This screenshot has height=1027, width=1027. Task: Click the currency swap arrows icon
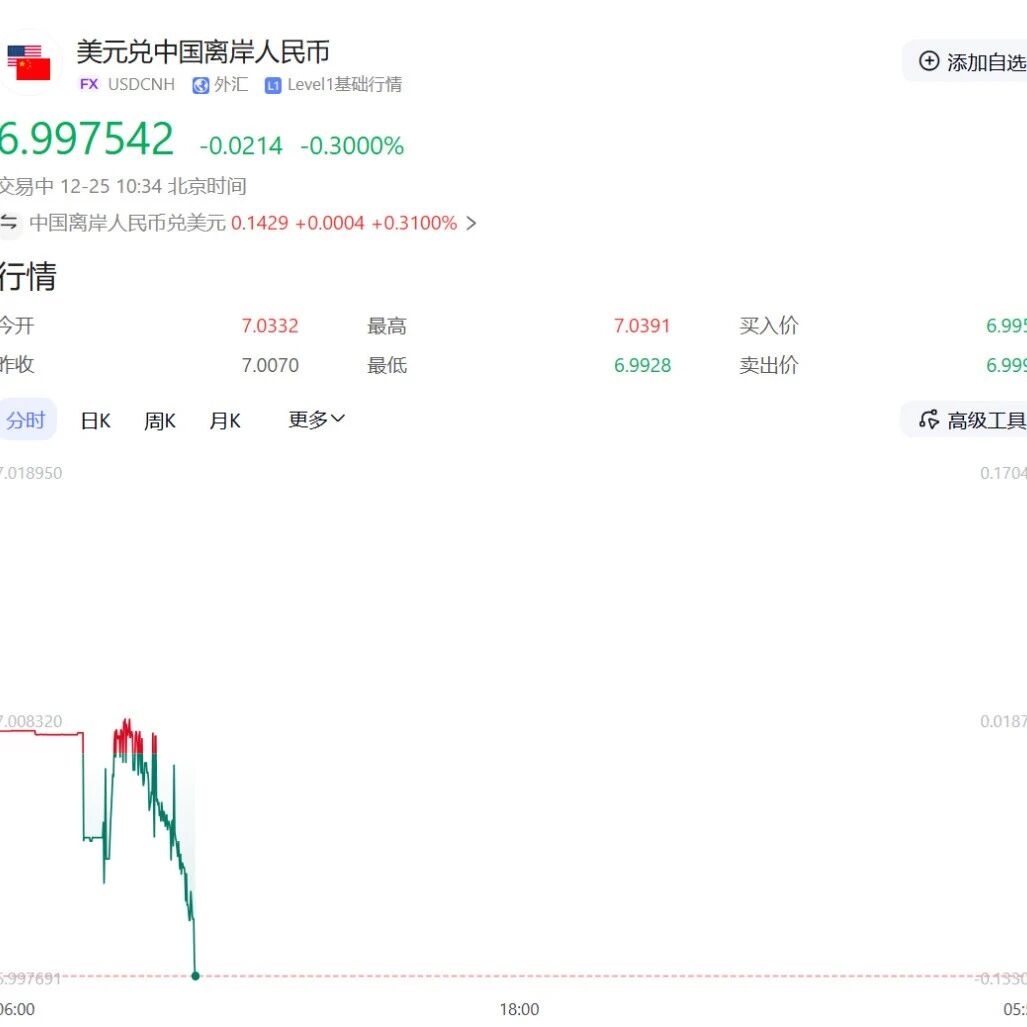pos(9,223)
